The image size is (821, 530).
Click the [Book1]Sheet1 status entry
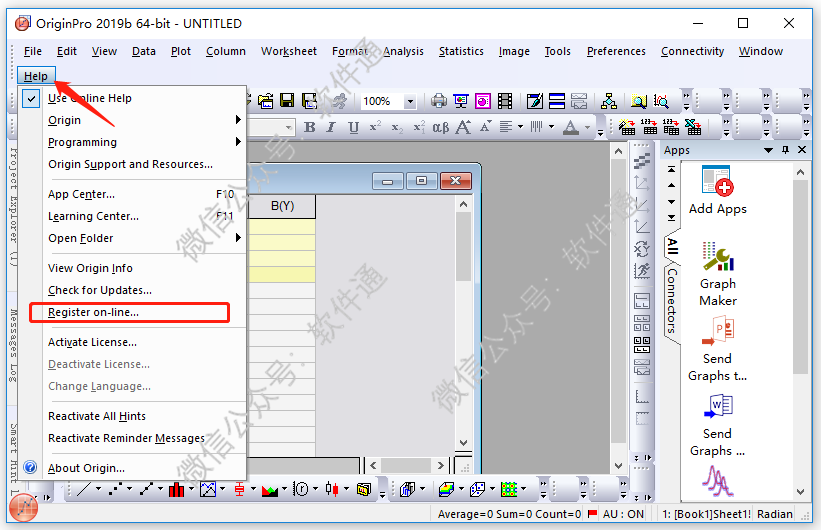pos(706,514)
